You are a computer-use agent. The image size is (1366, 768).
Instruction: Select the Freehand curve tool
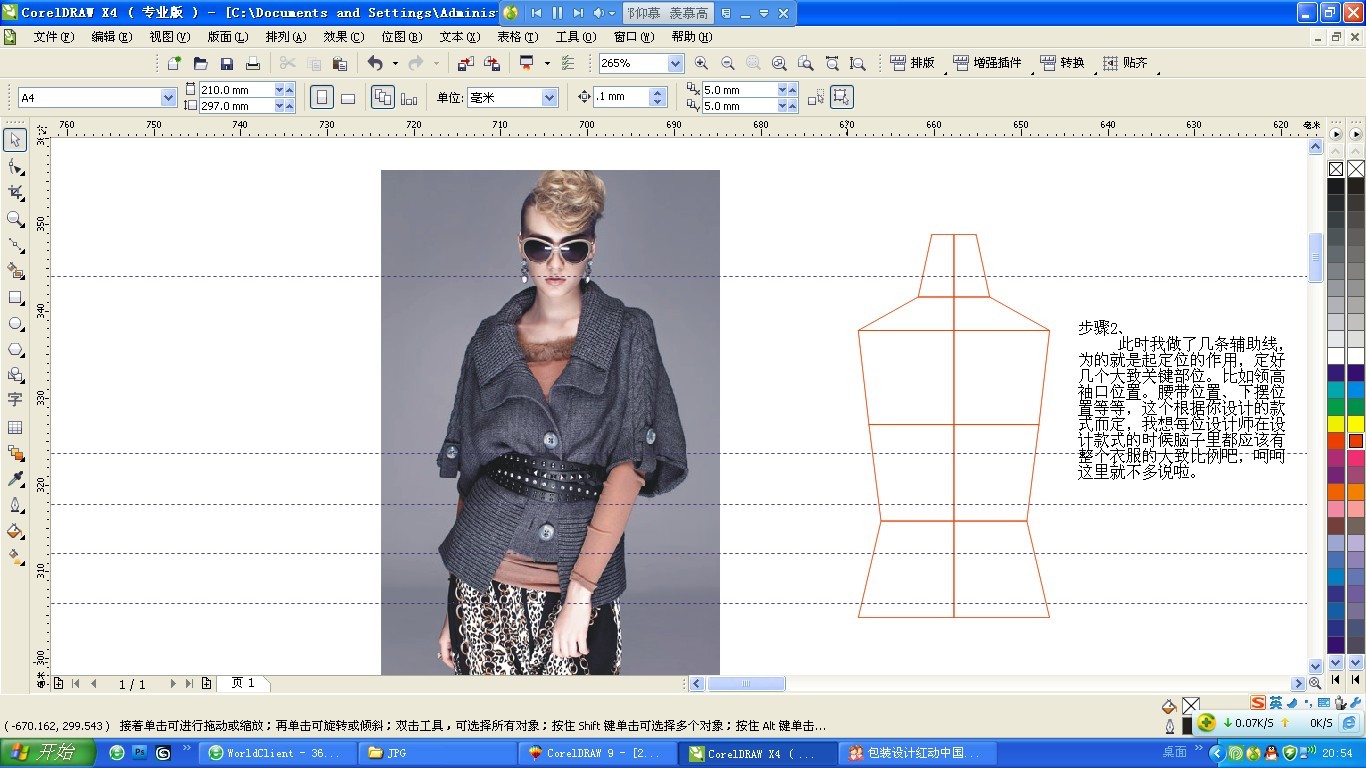pos(15,244)
